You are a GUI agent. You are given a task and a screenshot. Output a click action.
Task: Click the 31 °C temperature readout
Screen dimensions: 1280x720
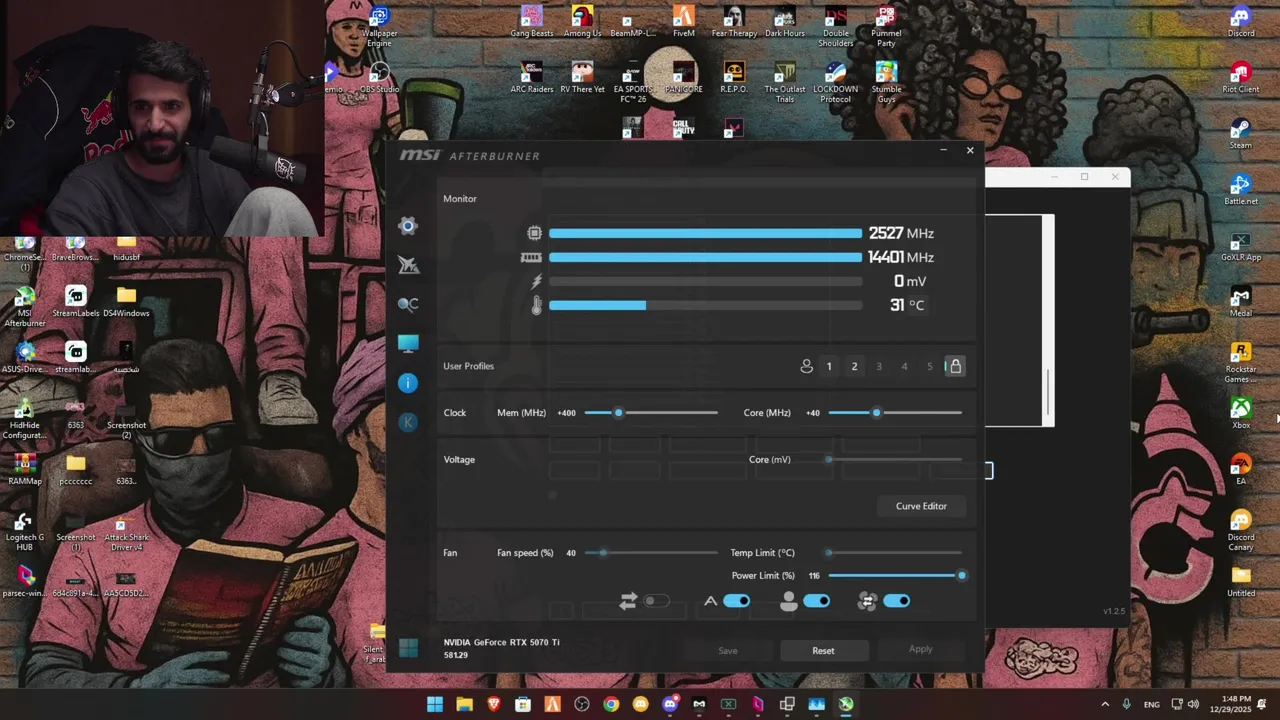[907, 305]
